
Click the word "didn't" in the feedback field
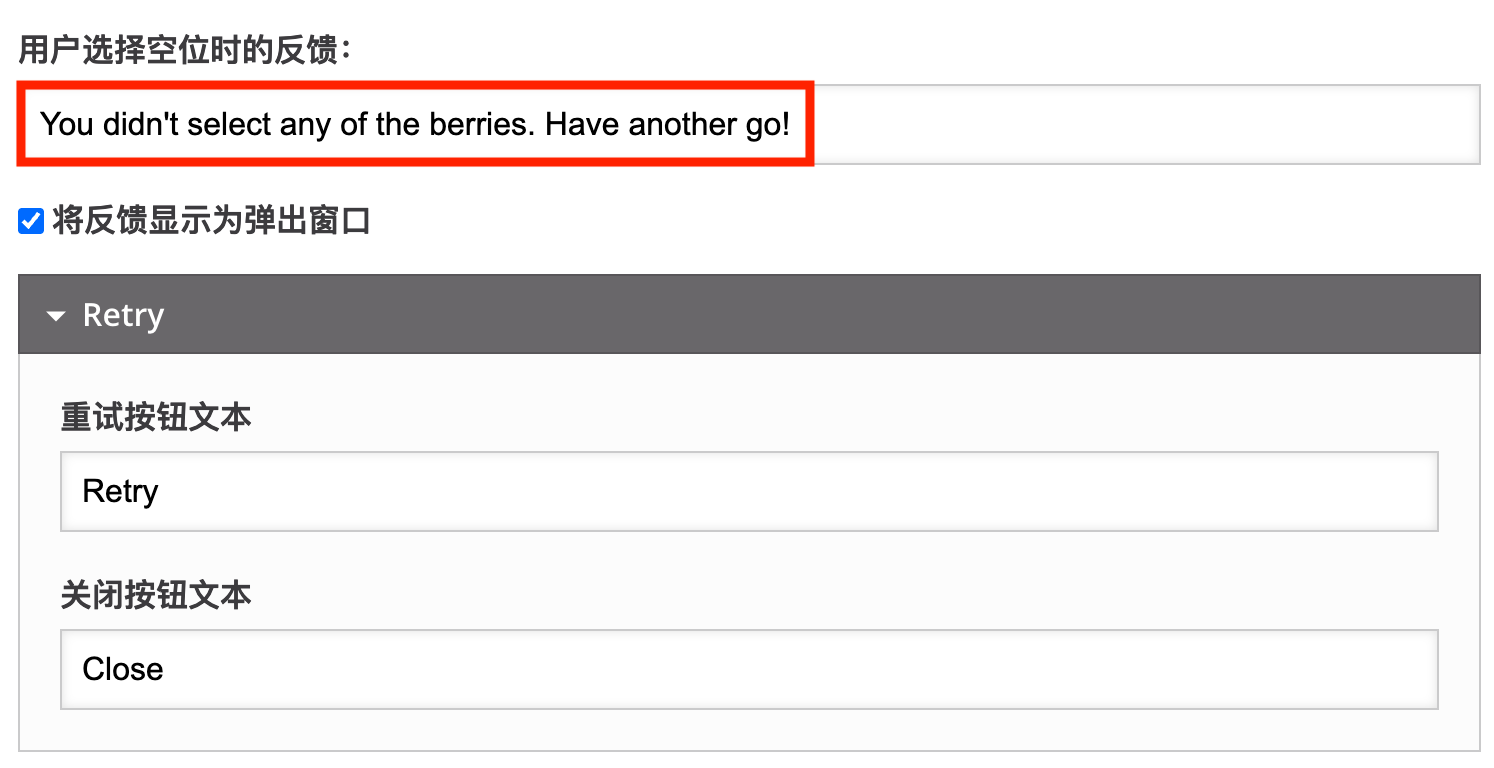point(138,125)
